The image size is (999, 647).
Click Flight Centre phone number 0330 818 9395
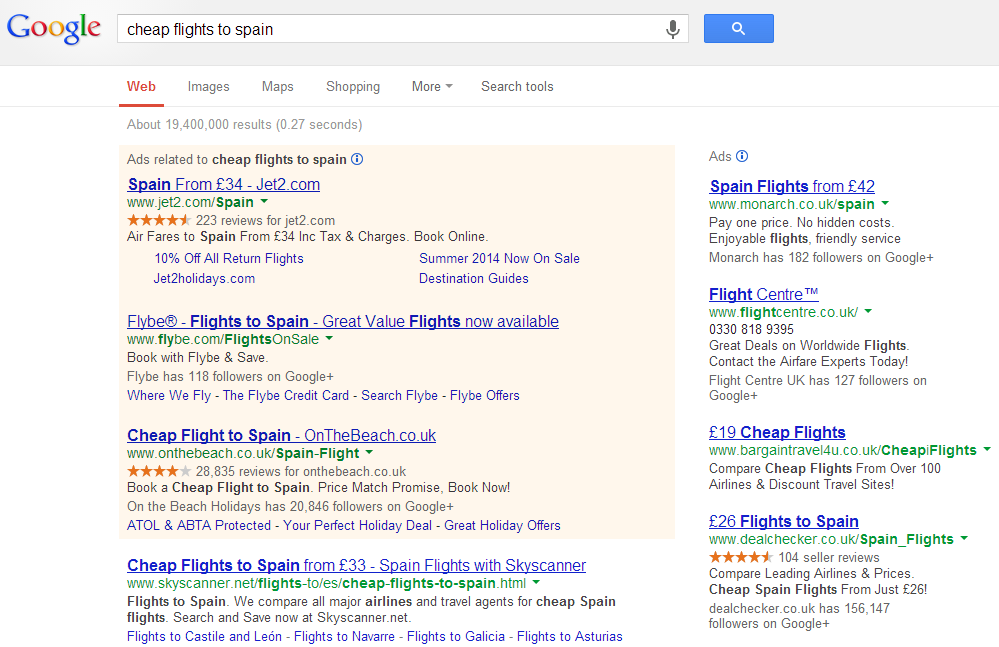coord(751,329)
